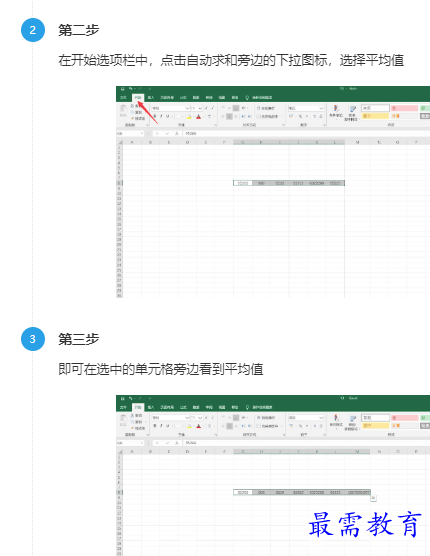The width and height of the screenshot is (430, 556).
Task: Click red font color icon in step 2 screenshot
Action: pos(199,117)
